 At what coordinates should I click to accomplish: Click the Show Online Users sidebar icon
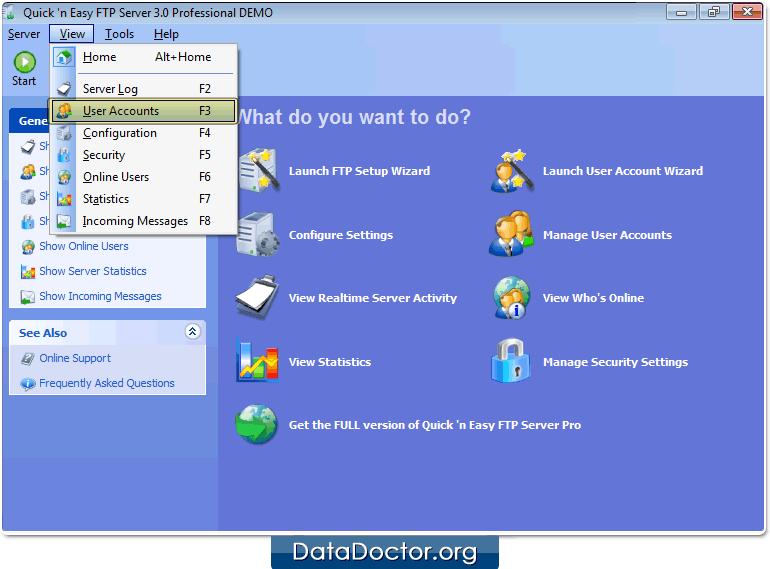pos(28,246)
